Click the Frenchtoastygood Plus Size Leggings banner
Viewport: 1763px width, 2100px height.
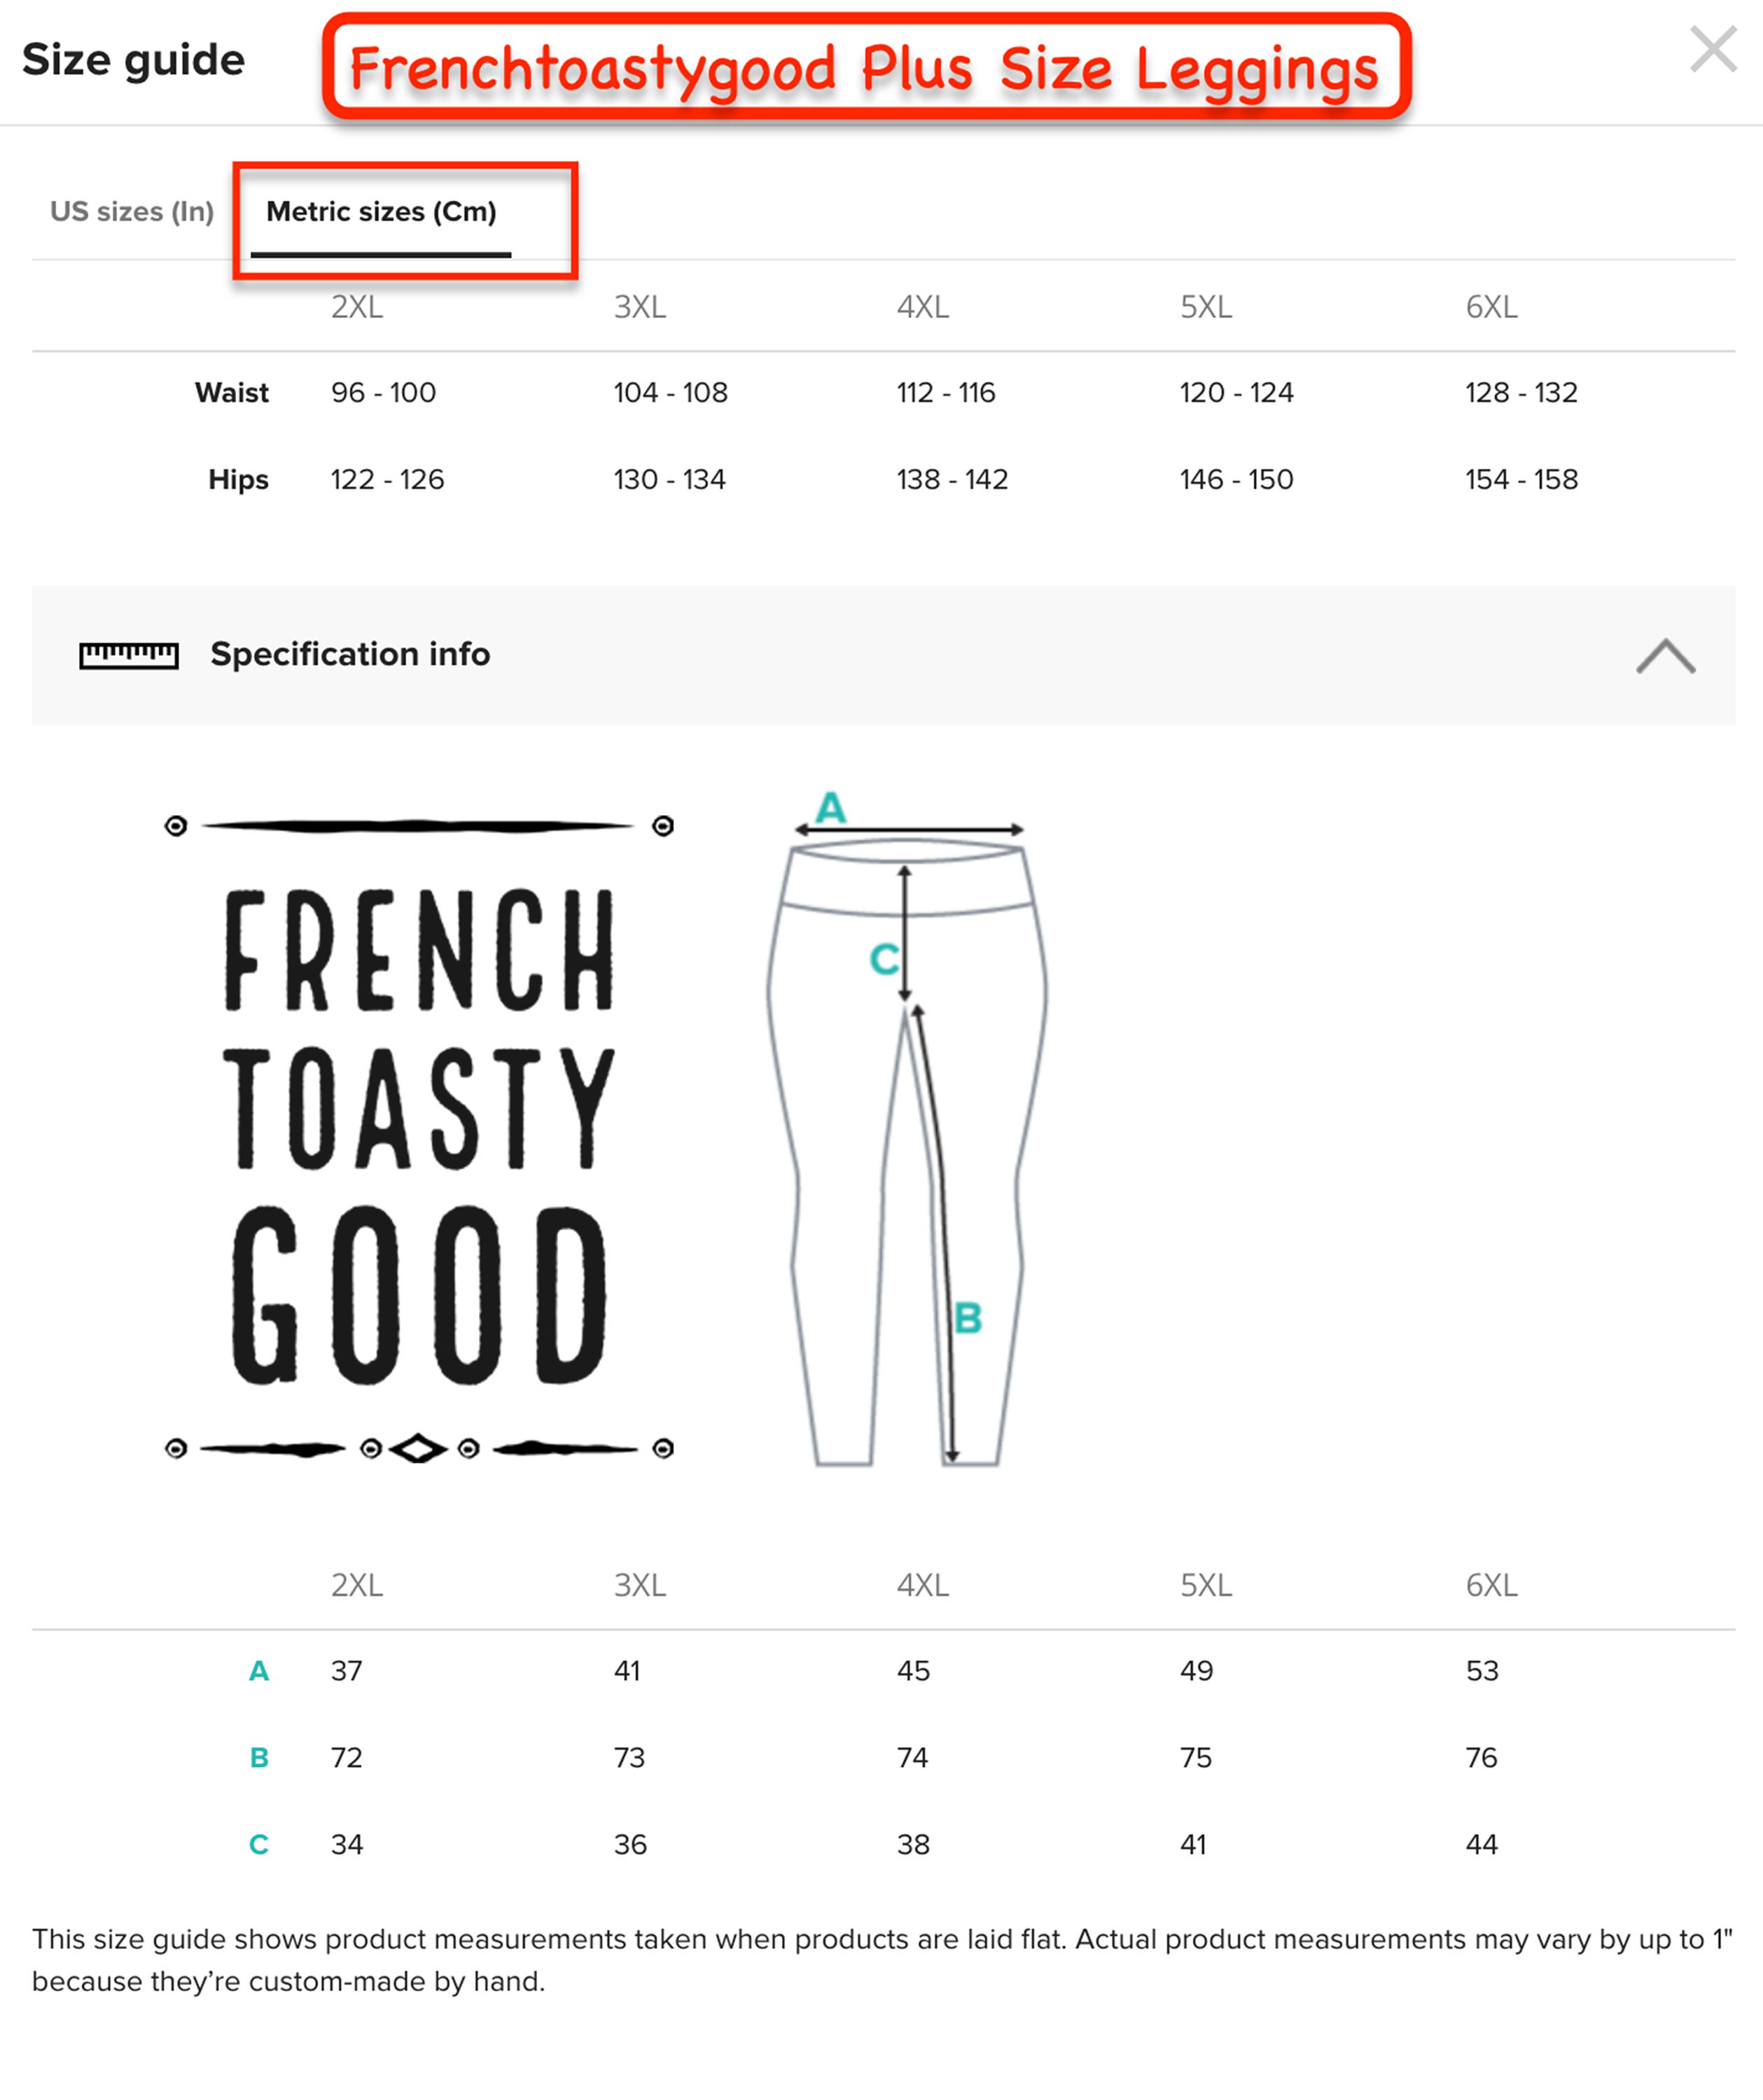pyautogui.click(x=866, y=67)
